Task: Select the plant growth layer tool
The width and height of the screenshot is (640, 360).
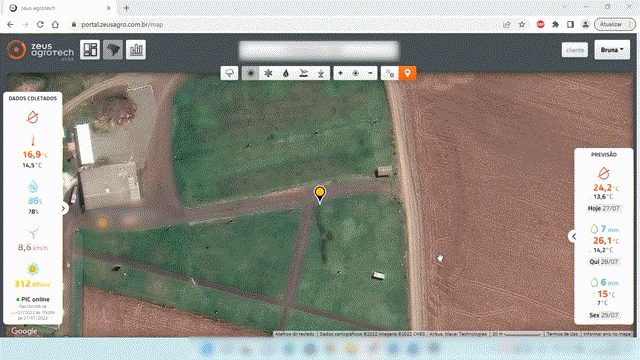Action: pyautogui.click(x=321, y=73)
